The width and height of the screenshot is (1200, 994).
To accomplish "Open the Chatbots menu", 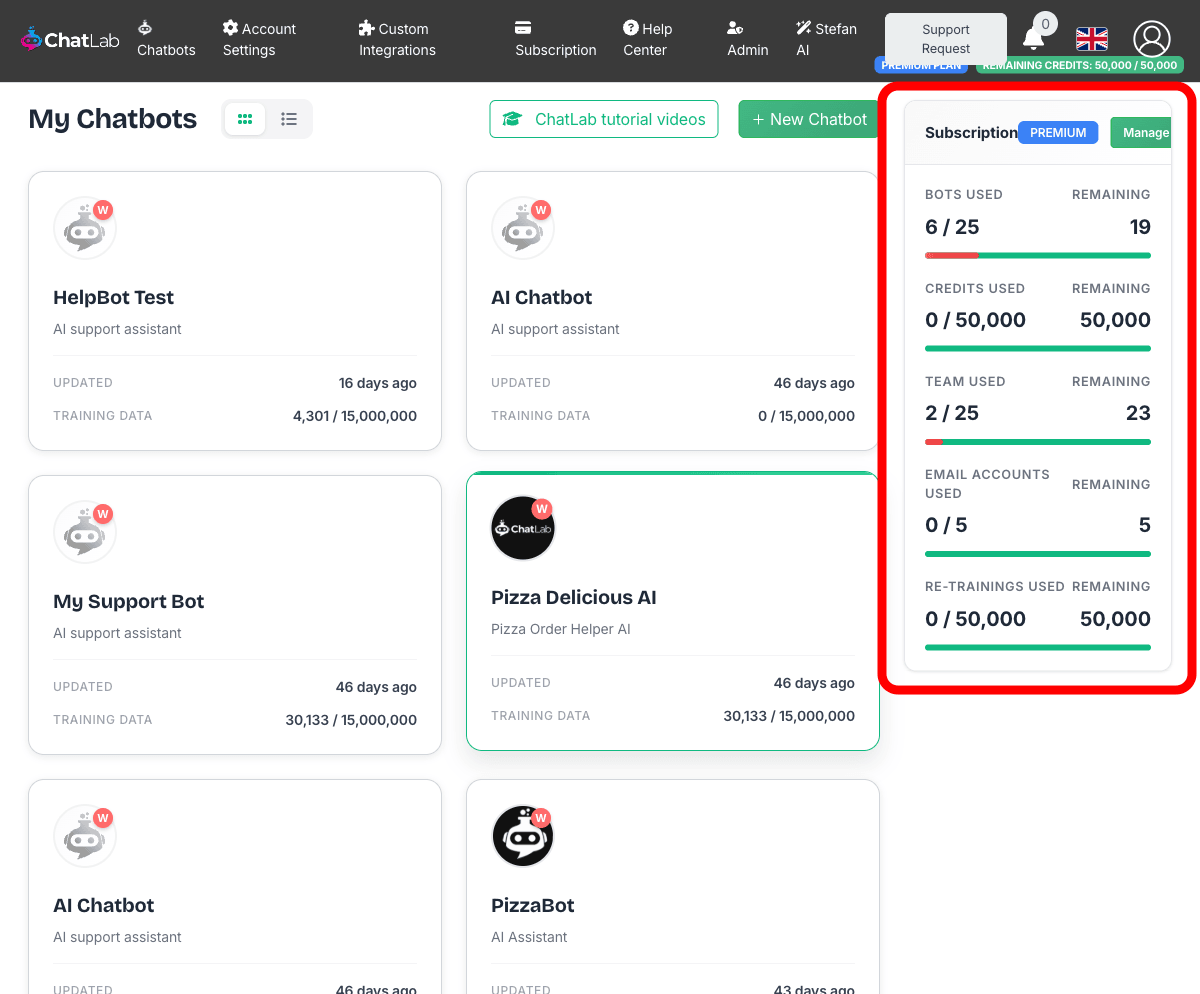I will click(166, 39).
